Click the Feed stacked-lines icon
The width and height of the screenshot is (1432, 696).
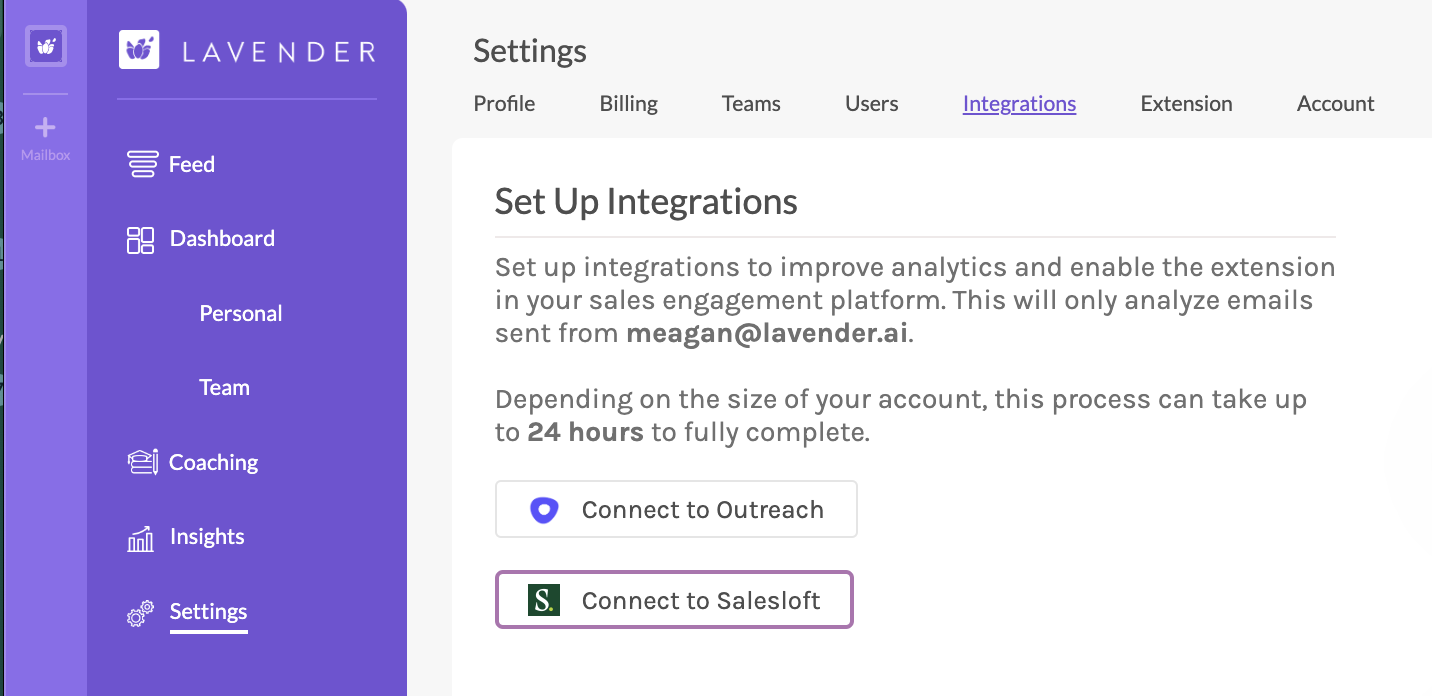143,164
